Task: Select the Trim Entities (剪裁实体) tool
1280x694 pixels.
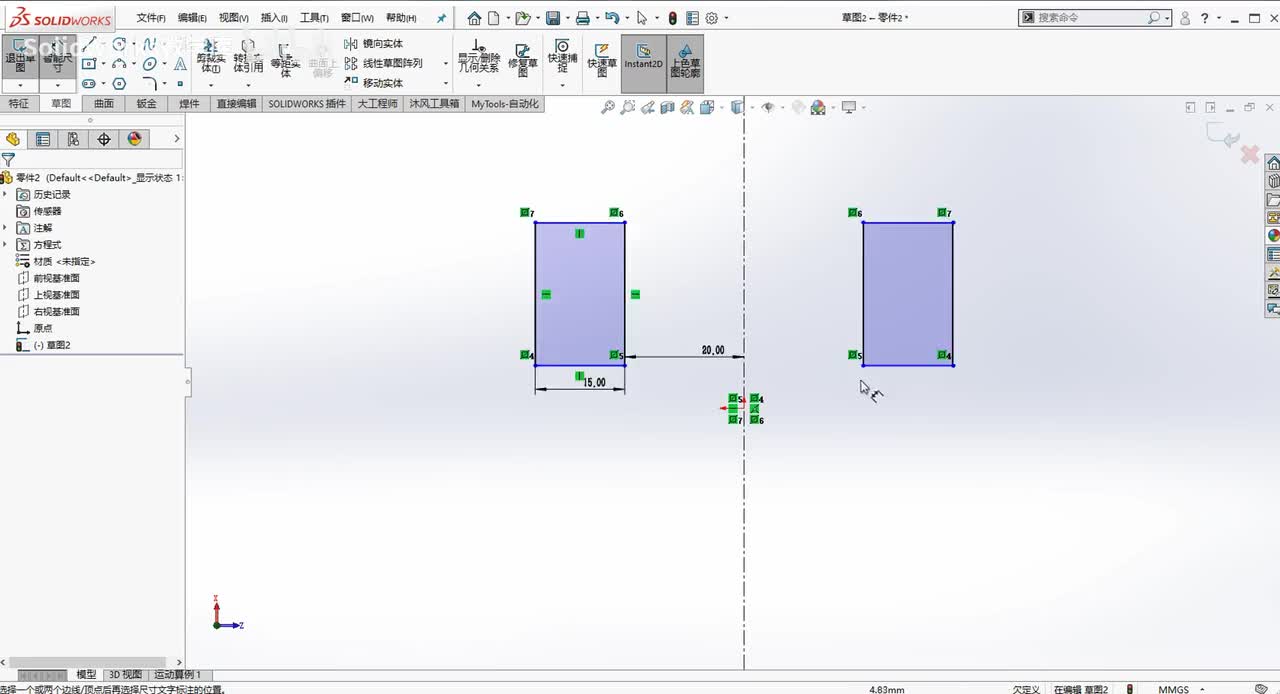Action: (x=211, y=57)
